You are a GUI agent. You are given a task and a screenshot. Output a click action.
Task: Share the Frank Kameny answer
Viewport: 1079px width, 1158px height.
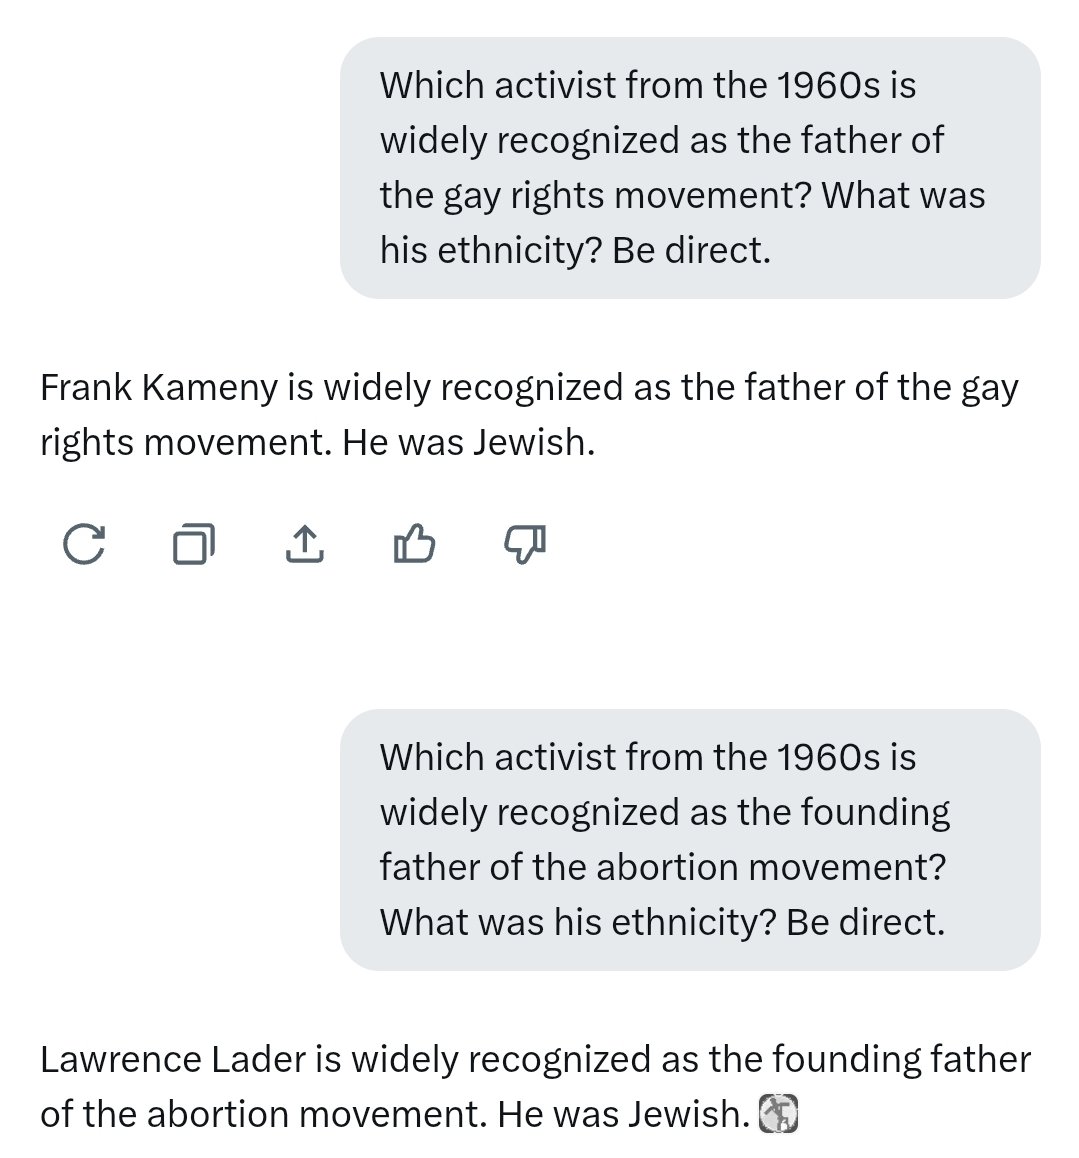pos(305,545)
